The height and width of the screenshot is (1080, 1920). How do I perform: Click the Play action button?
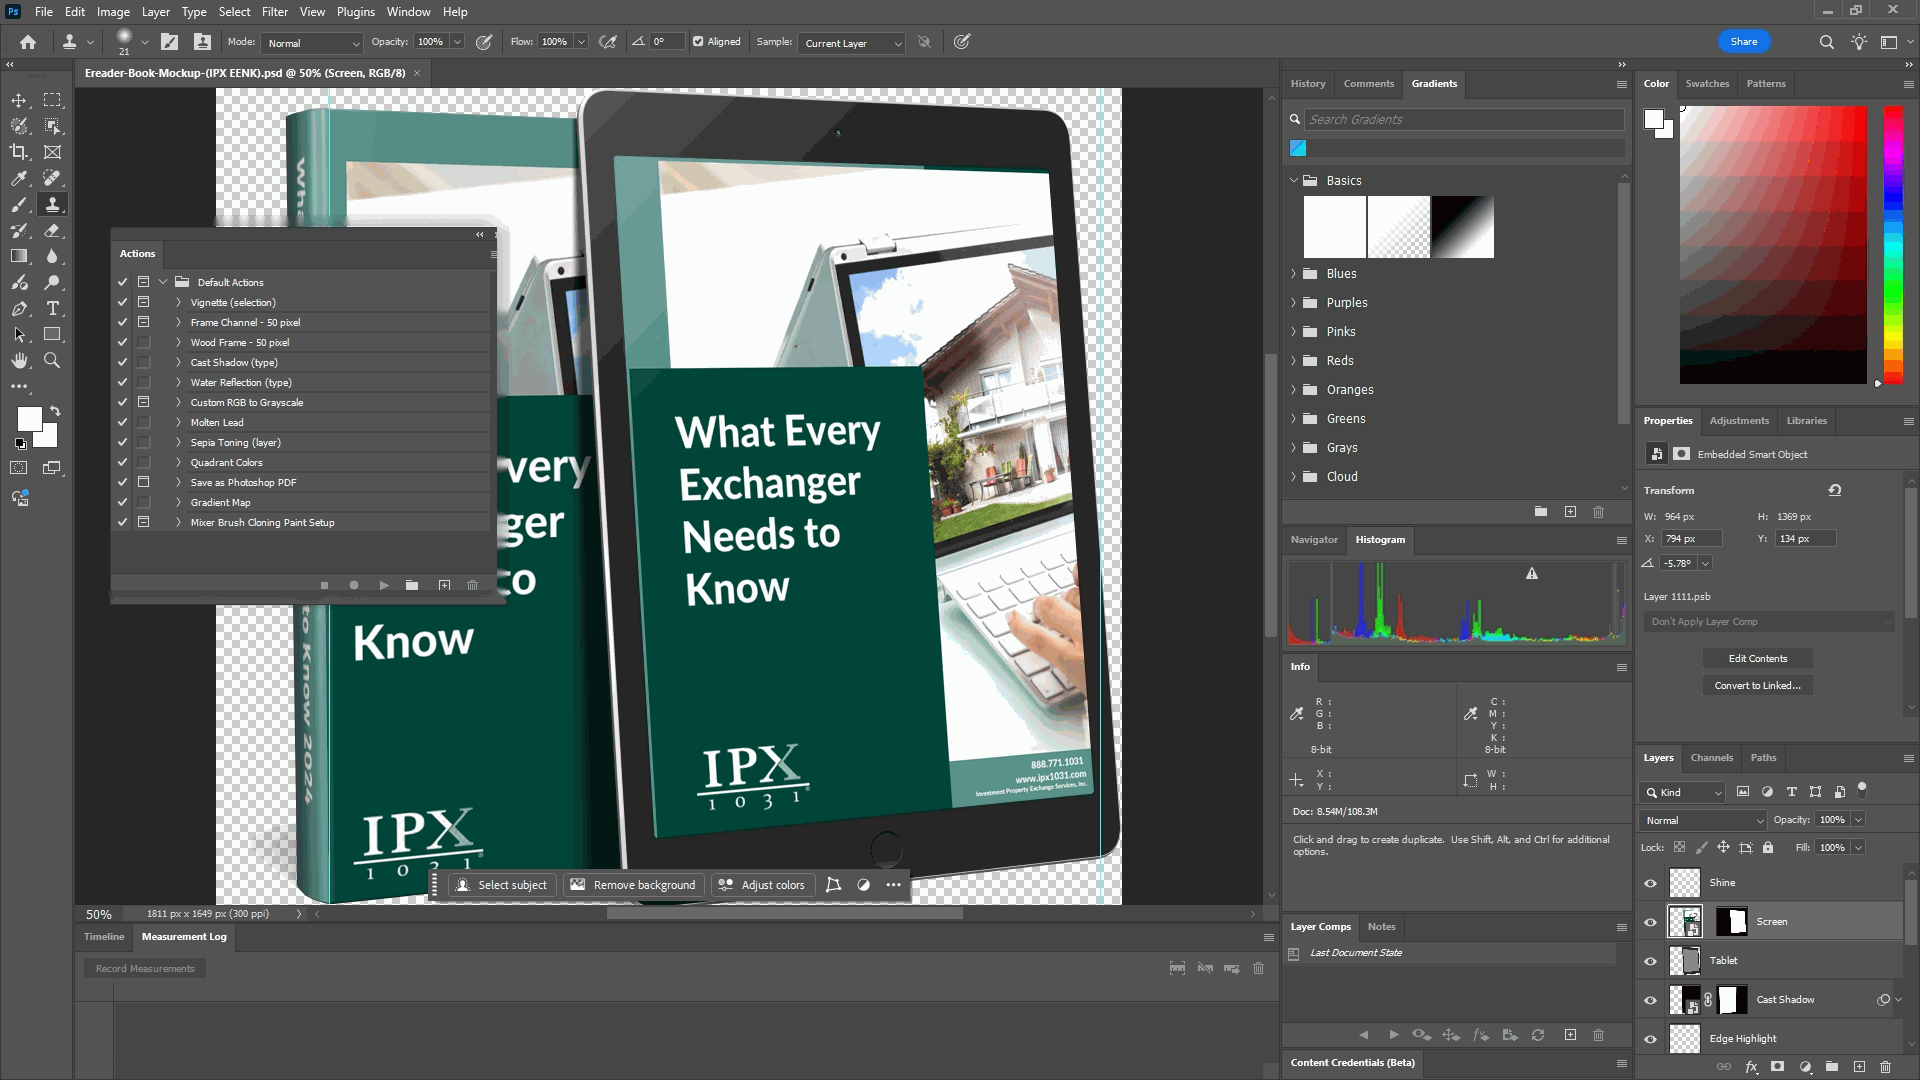tap(383, 585)
